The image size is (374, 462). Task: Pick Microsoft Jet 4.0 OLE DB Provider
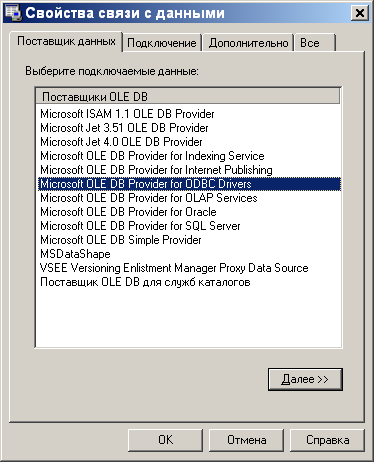[x=121, y=142]
